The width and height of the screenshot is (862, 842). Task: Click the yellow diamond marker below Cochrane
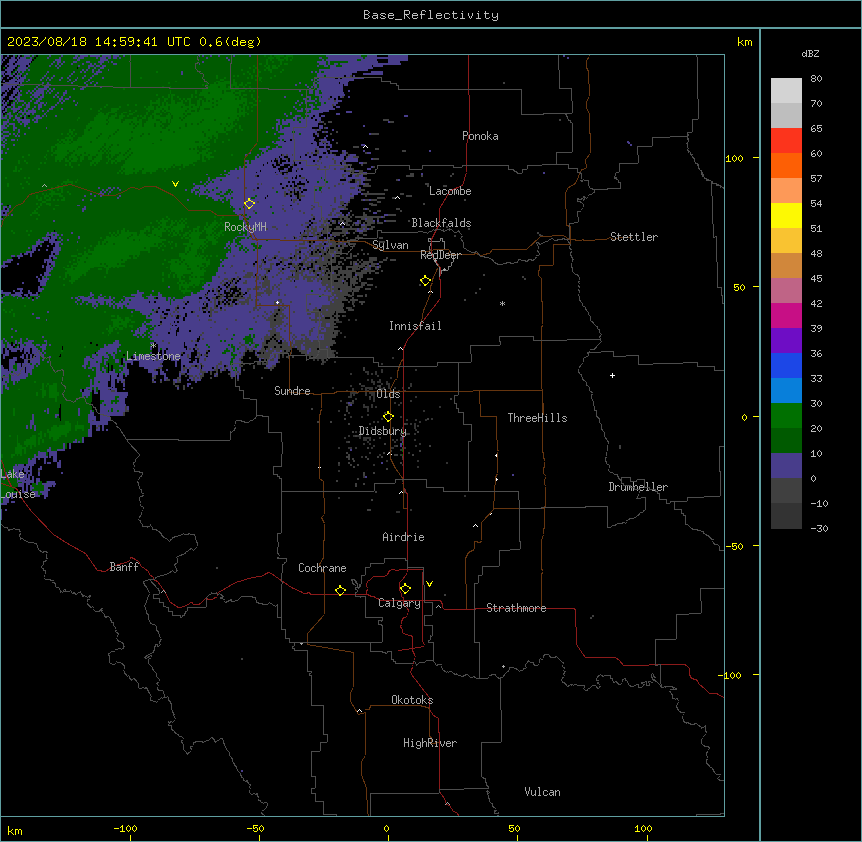pos(340,590)
